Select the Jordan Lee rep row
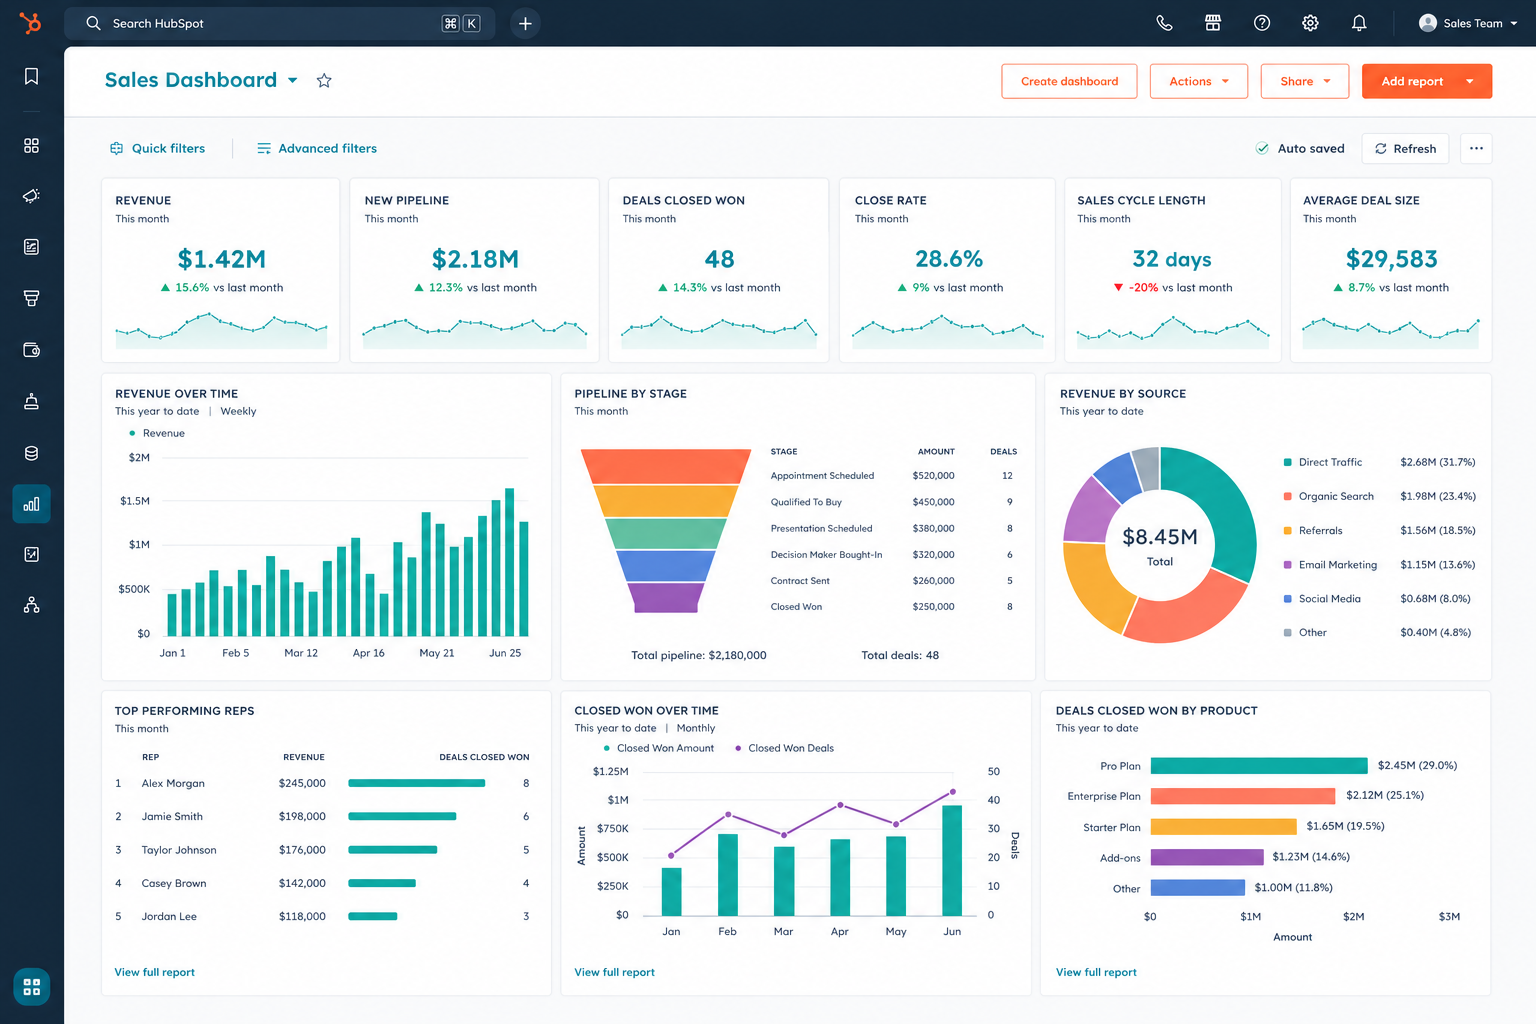 tap(322, 916)
